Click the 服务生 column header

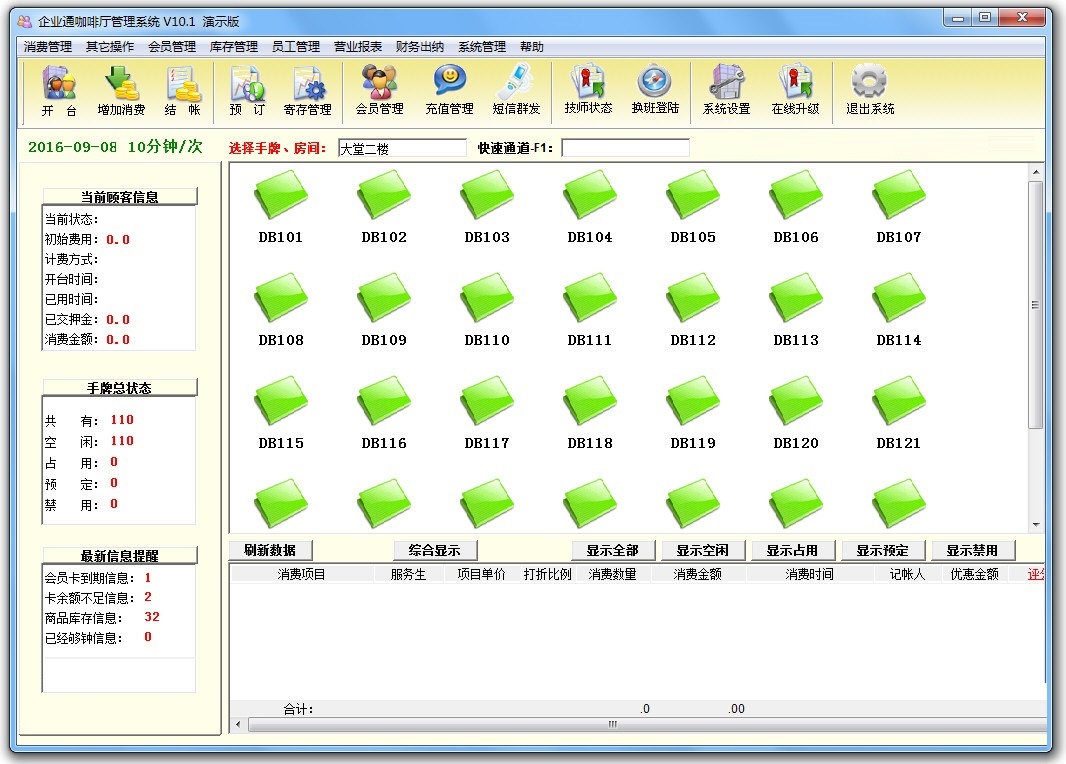click(x=408, y=574)
